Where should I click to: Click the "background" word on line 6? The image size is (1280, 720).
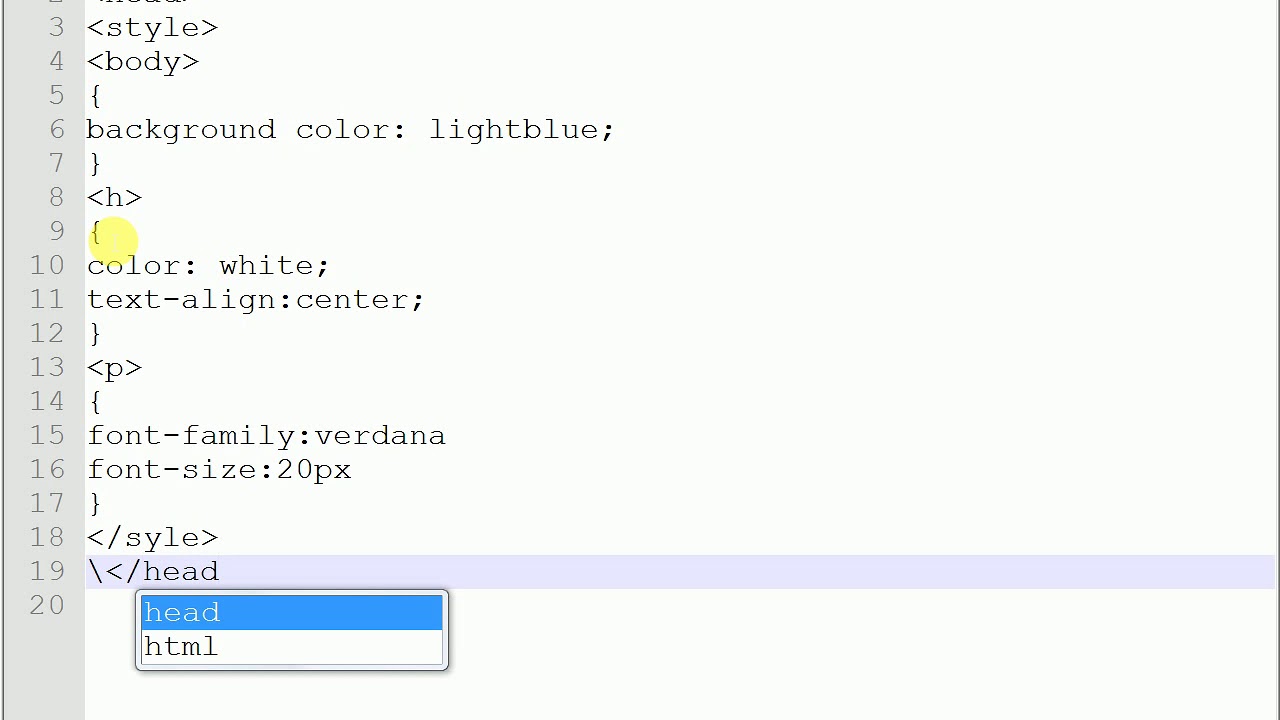(181, 129)
